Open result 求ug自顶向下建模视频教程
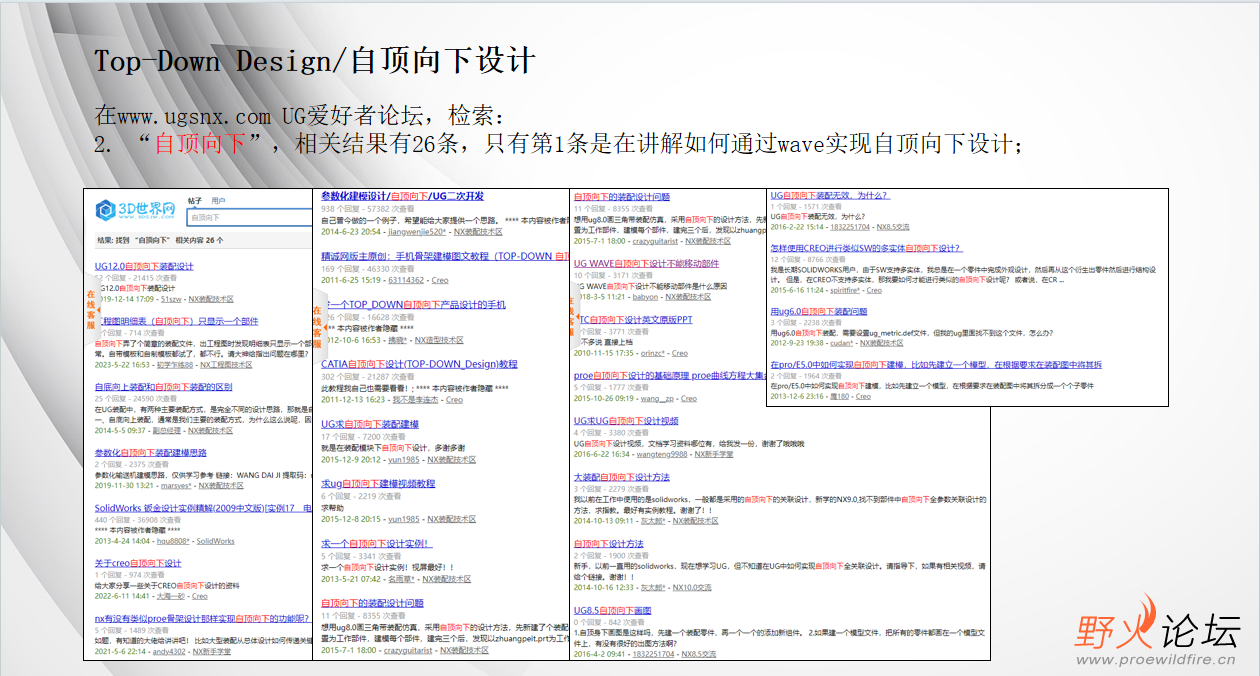The image size is (1260, 676). (378, 483)
